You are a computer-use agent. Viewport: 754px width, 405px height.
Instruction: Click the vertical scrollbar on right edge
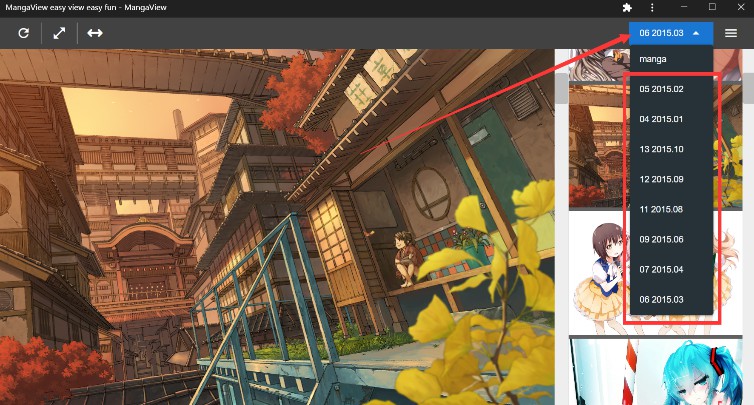pos(748,88)
